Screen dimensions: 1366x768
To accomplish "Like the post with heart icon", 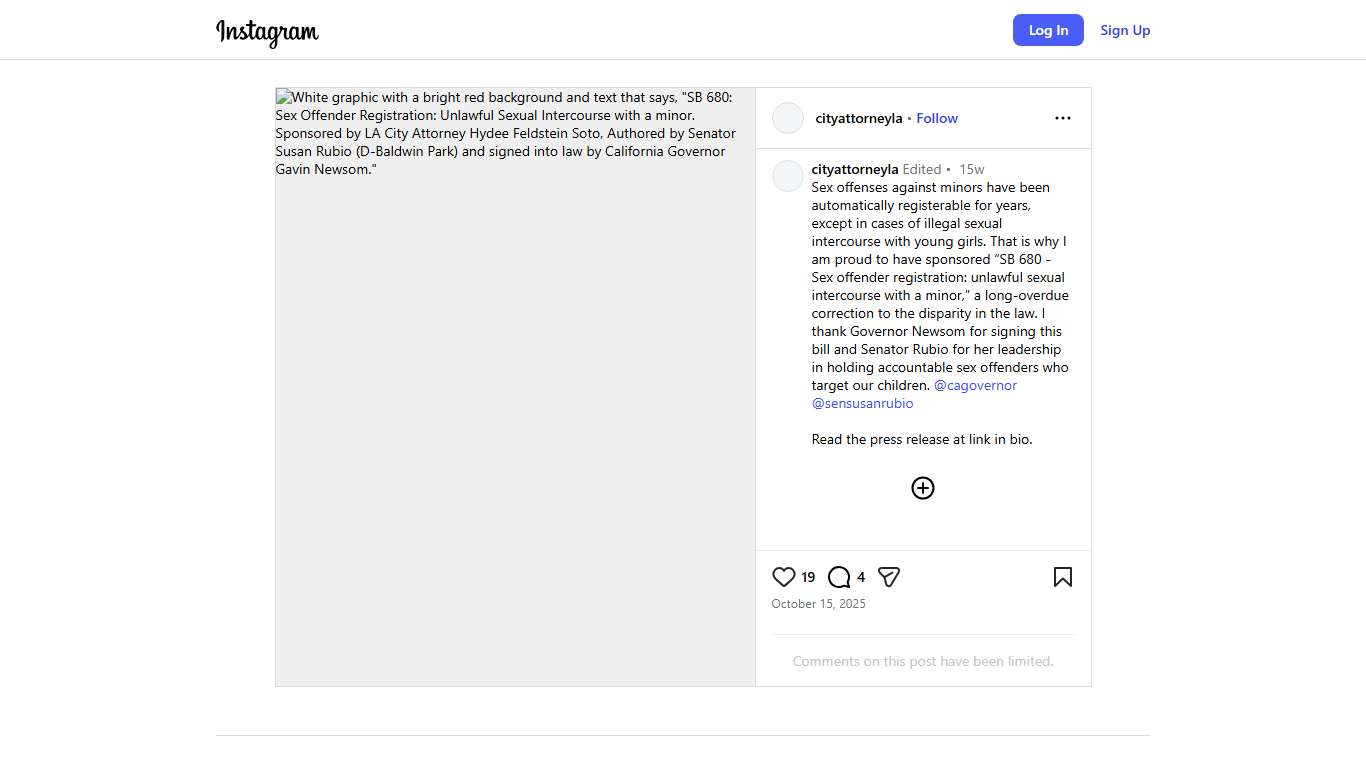I will (x=784, y=577).
